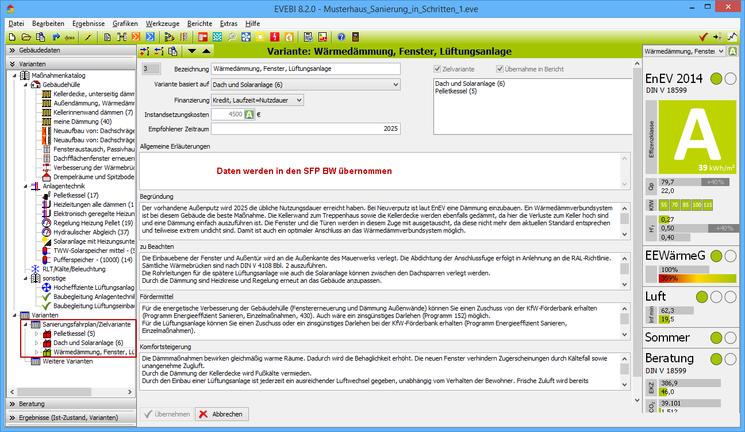Click the Bezeichnung text field
Screen dimensions: 745x432
tap(306, 69)
